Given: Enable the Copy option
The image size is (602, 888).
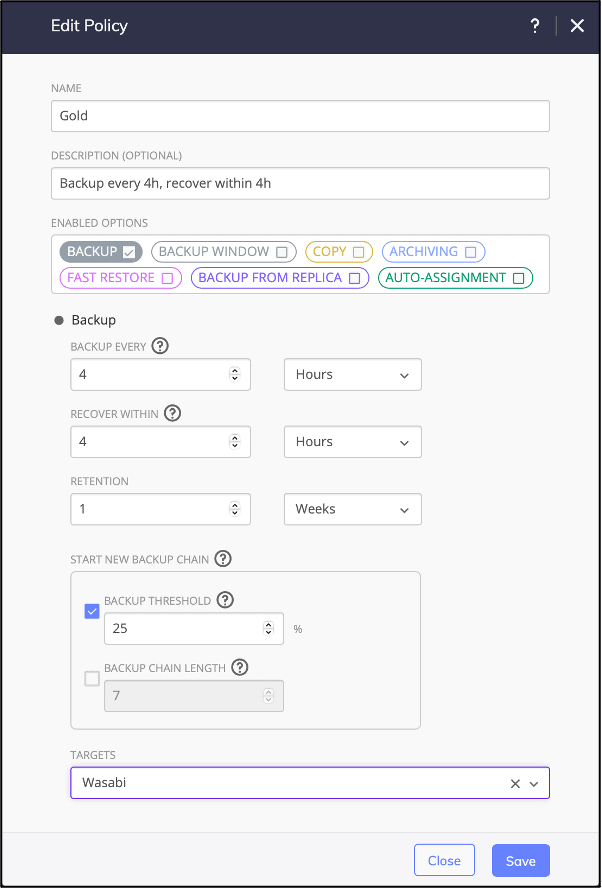Looking at the screenshot, I should tap(339, 252).
